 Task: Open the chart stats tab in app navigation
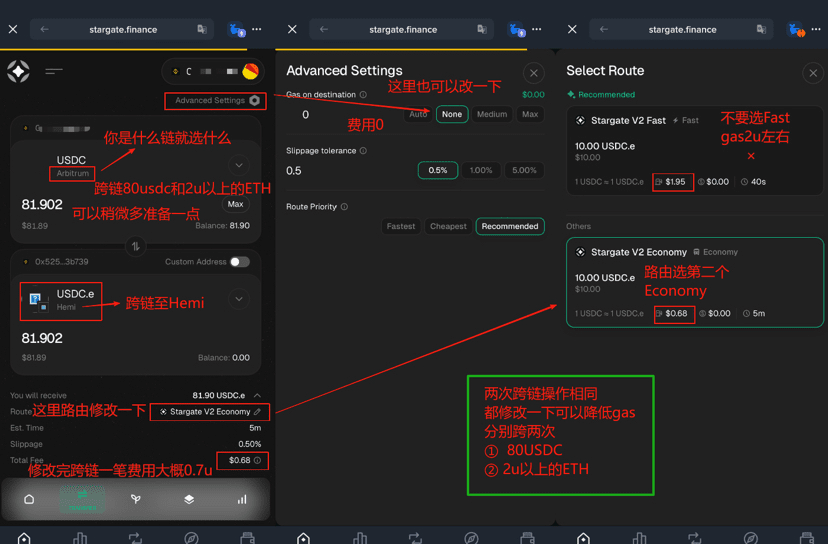[242, 499]
